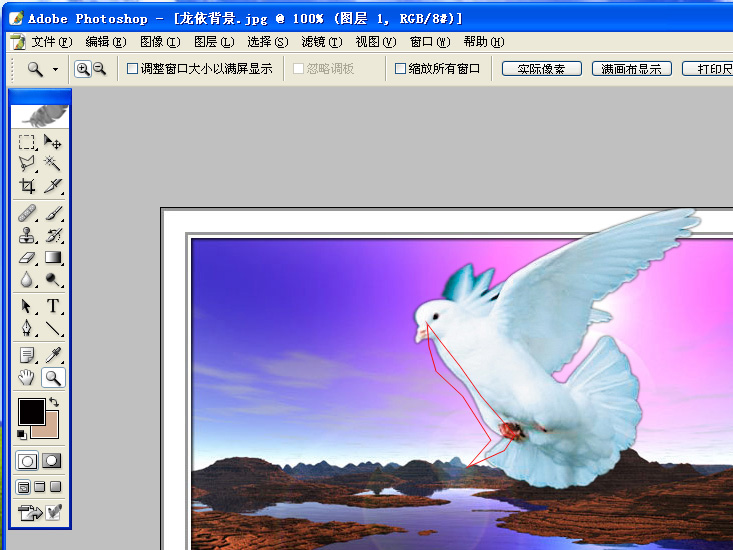The image size is (733, 550).
Task: Select the Eyedropper tool
Action: 52,355
